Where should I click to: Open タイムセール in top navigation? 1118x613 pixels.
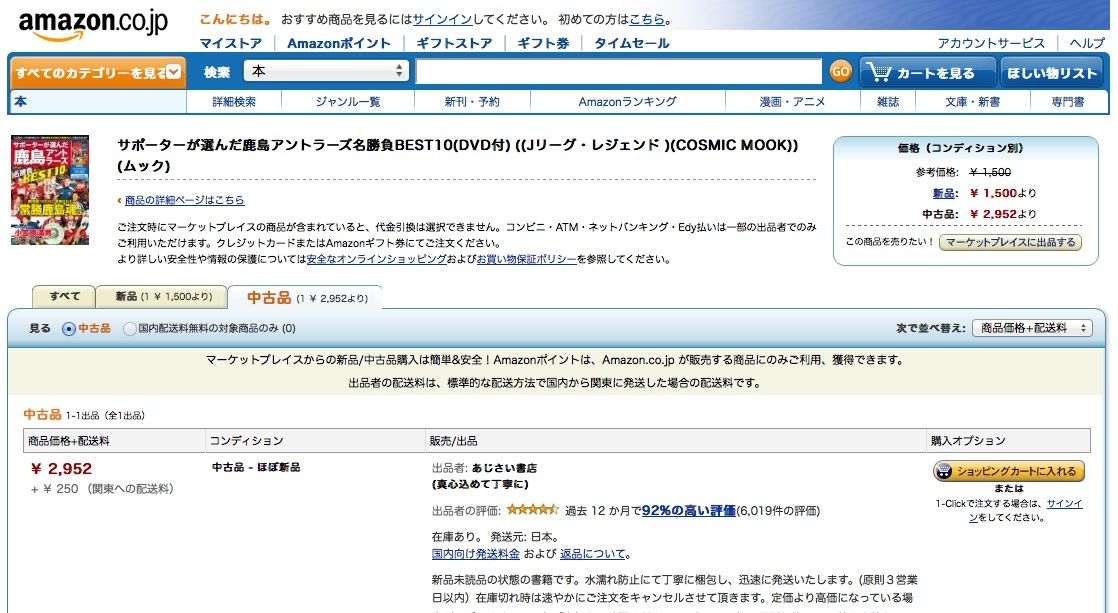click(x=632, y=43)
